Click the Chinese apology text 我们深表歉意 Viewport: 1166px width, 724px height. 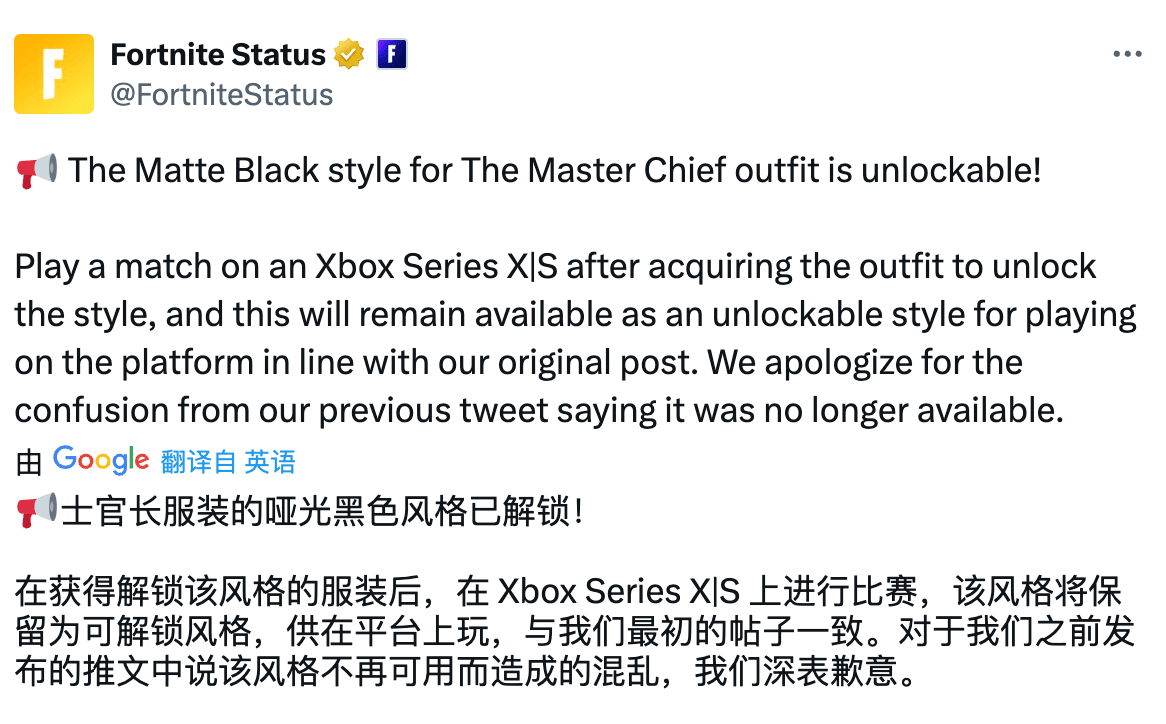tap(796, 672)
